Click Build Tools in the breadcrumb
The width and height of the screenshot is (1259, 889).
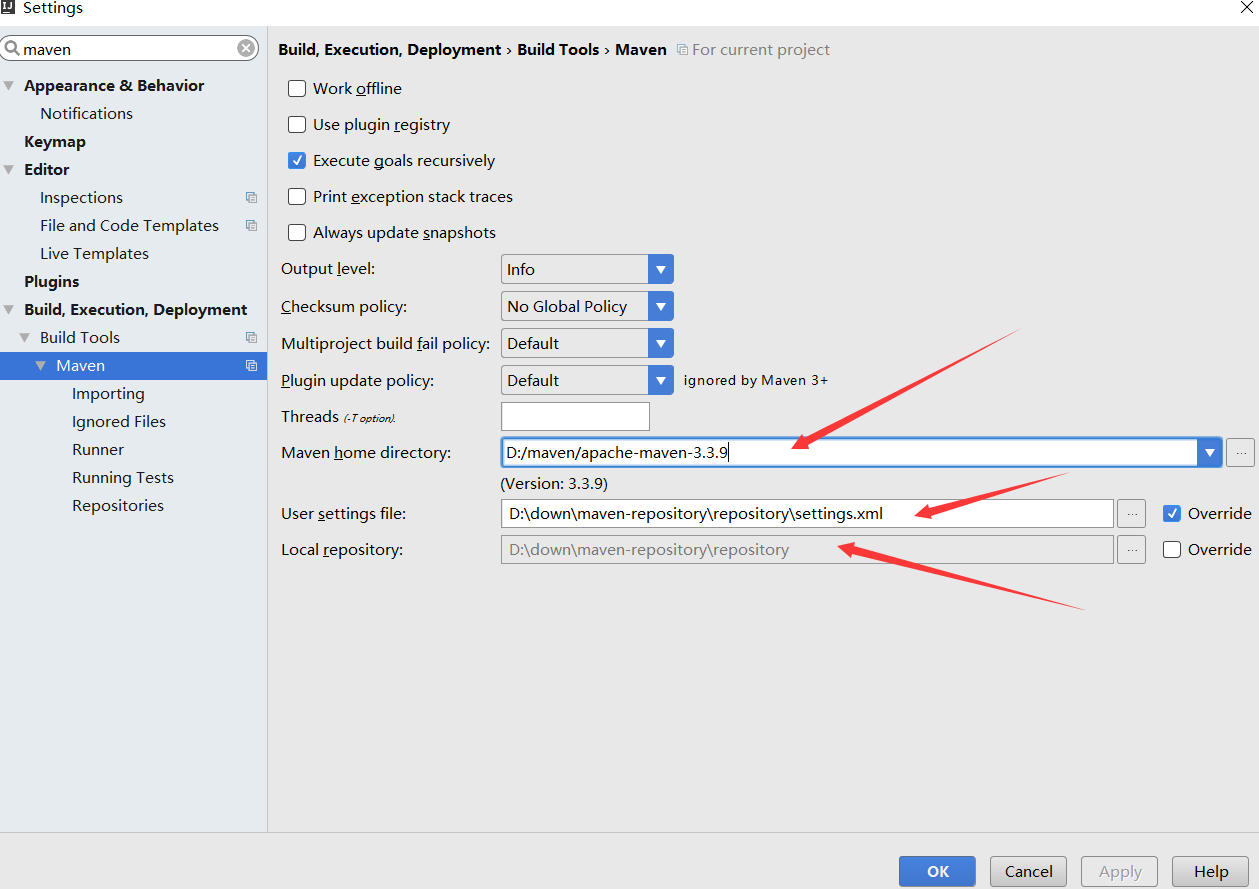[x=558, y=50]
